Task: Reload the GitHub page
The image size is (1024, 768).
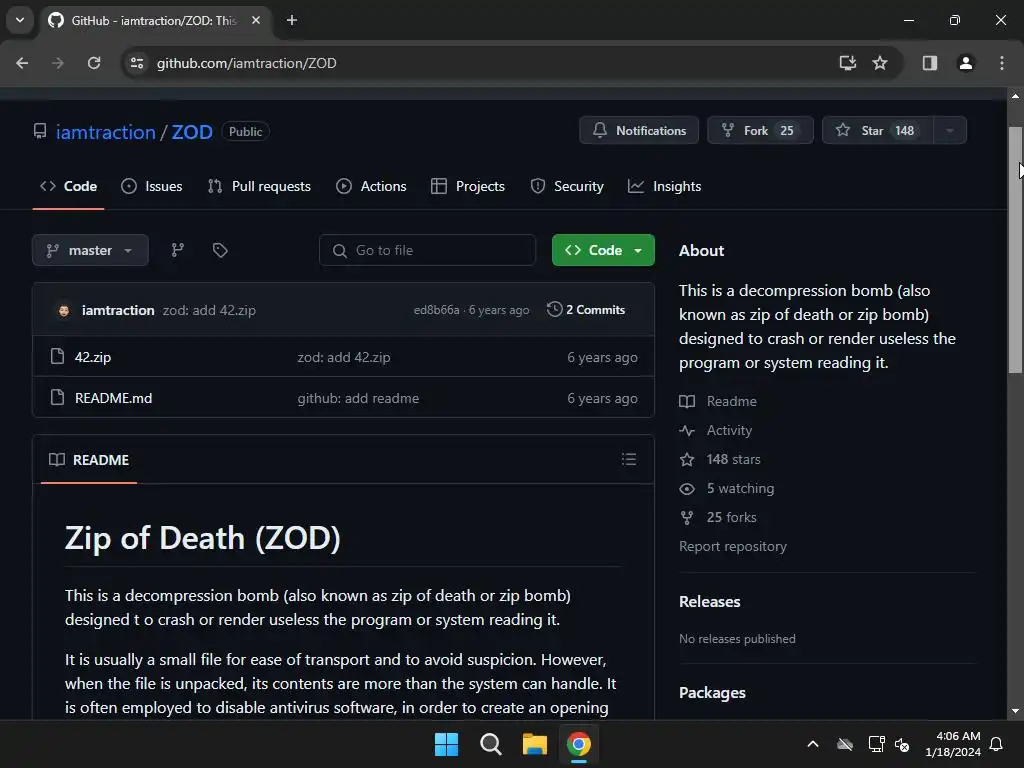Action: [94, 63]
